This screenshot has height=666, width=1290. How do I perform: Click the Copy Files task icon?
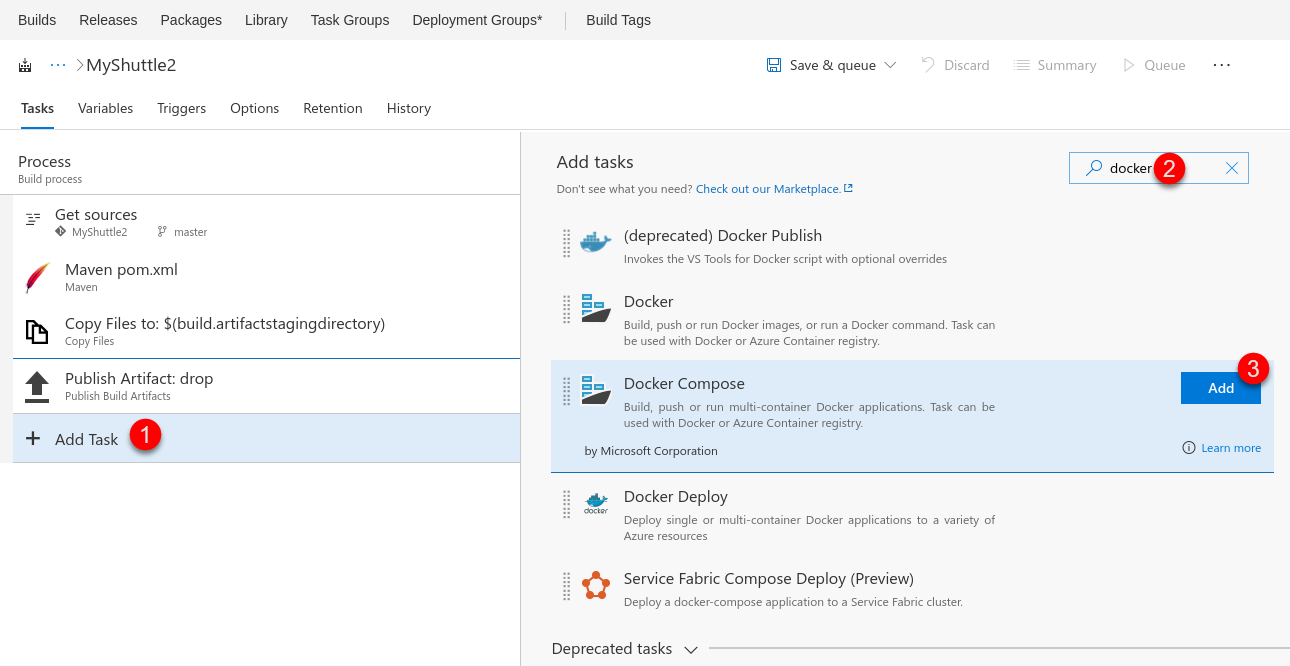37,332
